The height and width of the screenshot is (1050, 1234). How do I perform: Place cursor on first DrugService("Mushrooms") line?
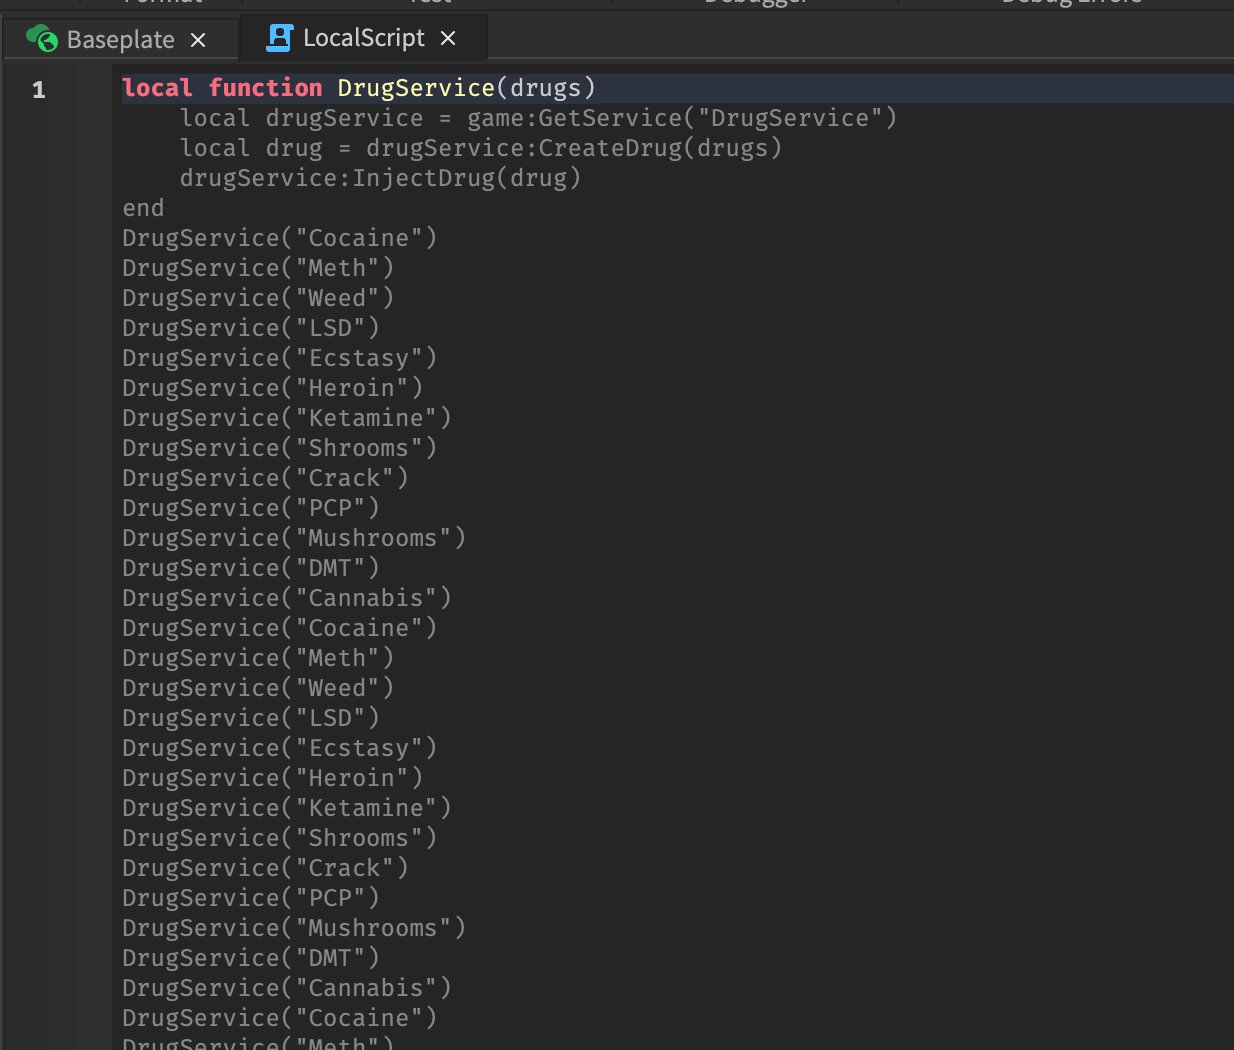(294, 538)
